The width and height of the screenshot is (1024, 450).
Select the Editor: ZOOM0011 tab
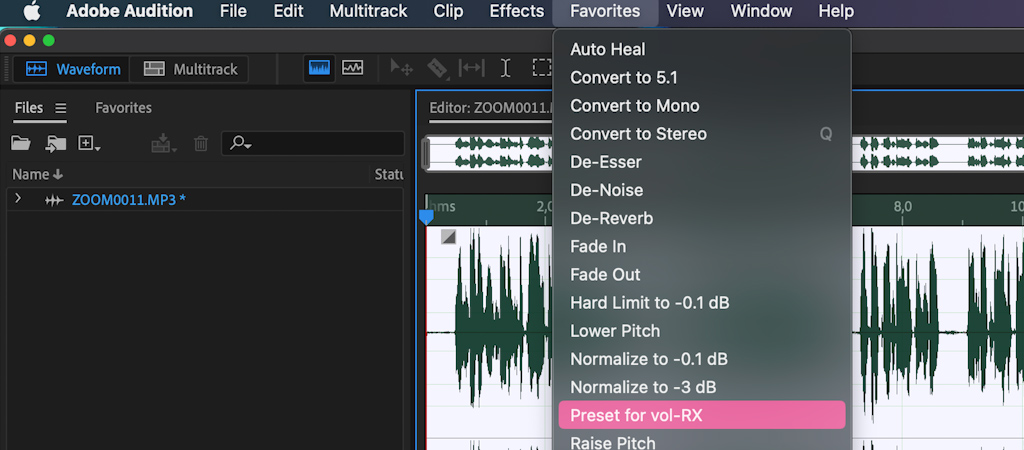(x=490, y=108)
